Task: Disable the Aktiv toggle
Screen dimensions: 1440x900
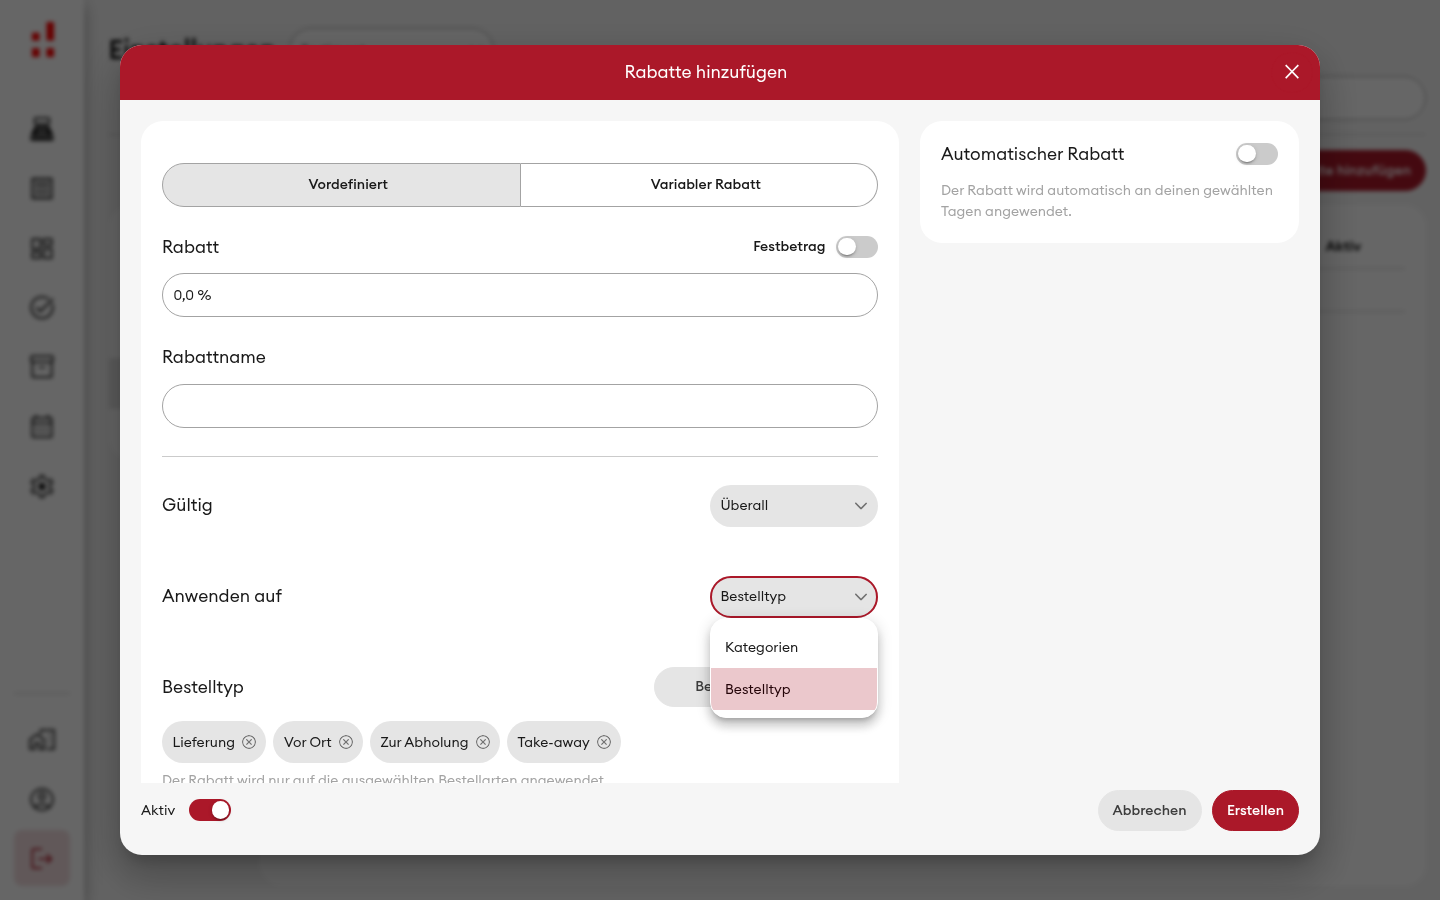Action: 210,810
